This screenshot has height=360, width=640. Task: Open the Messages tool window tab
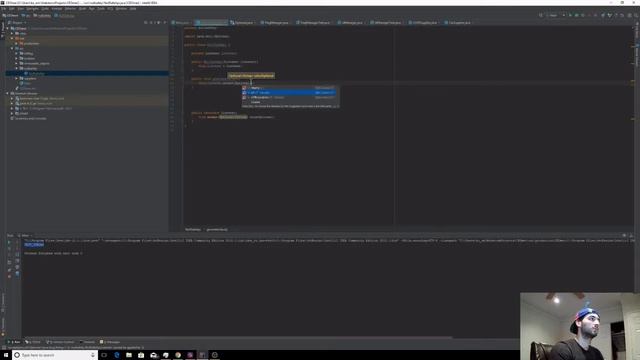(x=110, y=342)
